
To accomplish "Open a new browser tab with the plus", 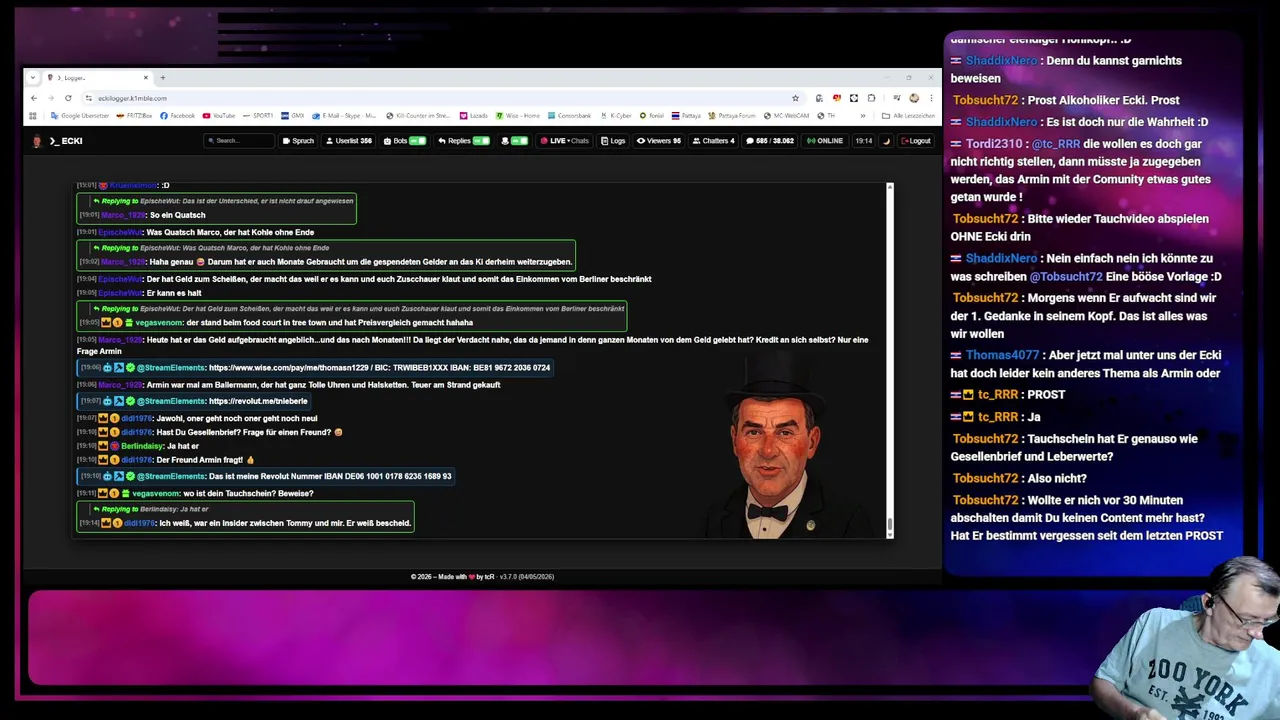I will 163,77.
